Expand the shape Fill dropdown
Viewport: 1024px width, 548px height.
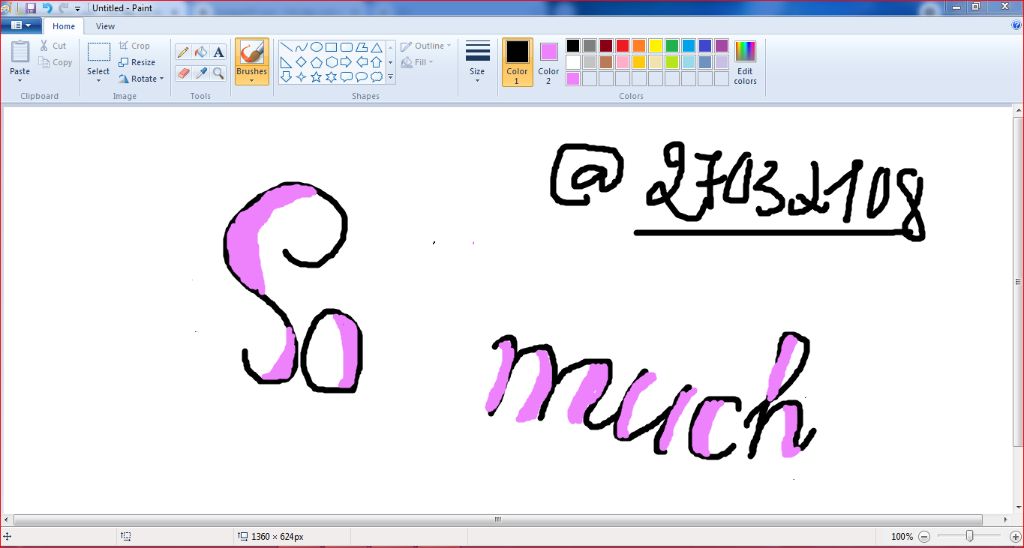[x=431, y=62]
